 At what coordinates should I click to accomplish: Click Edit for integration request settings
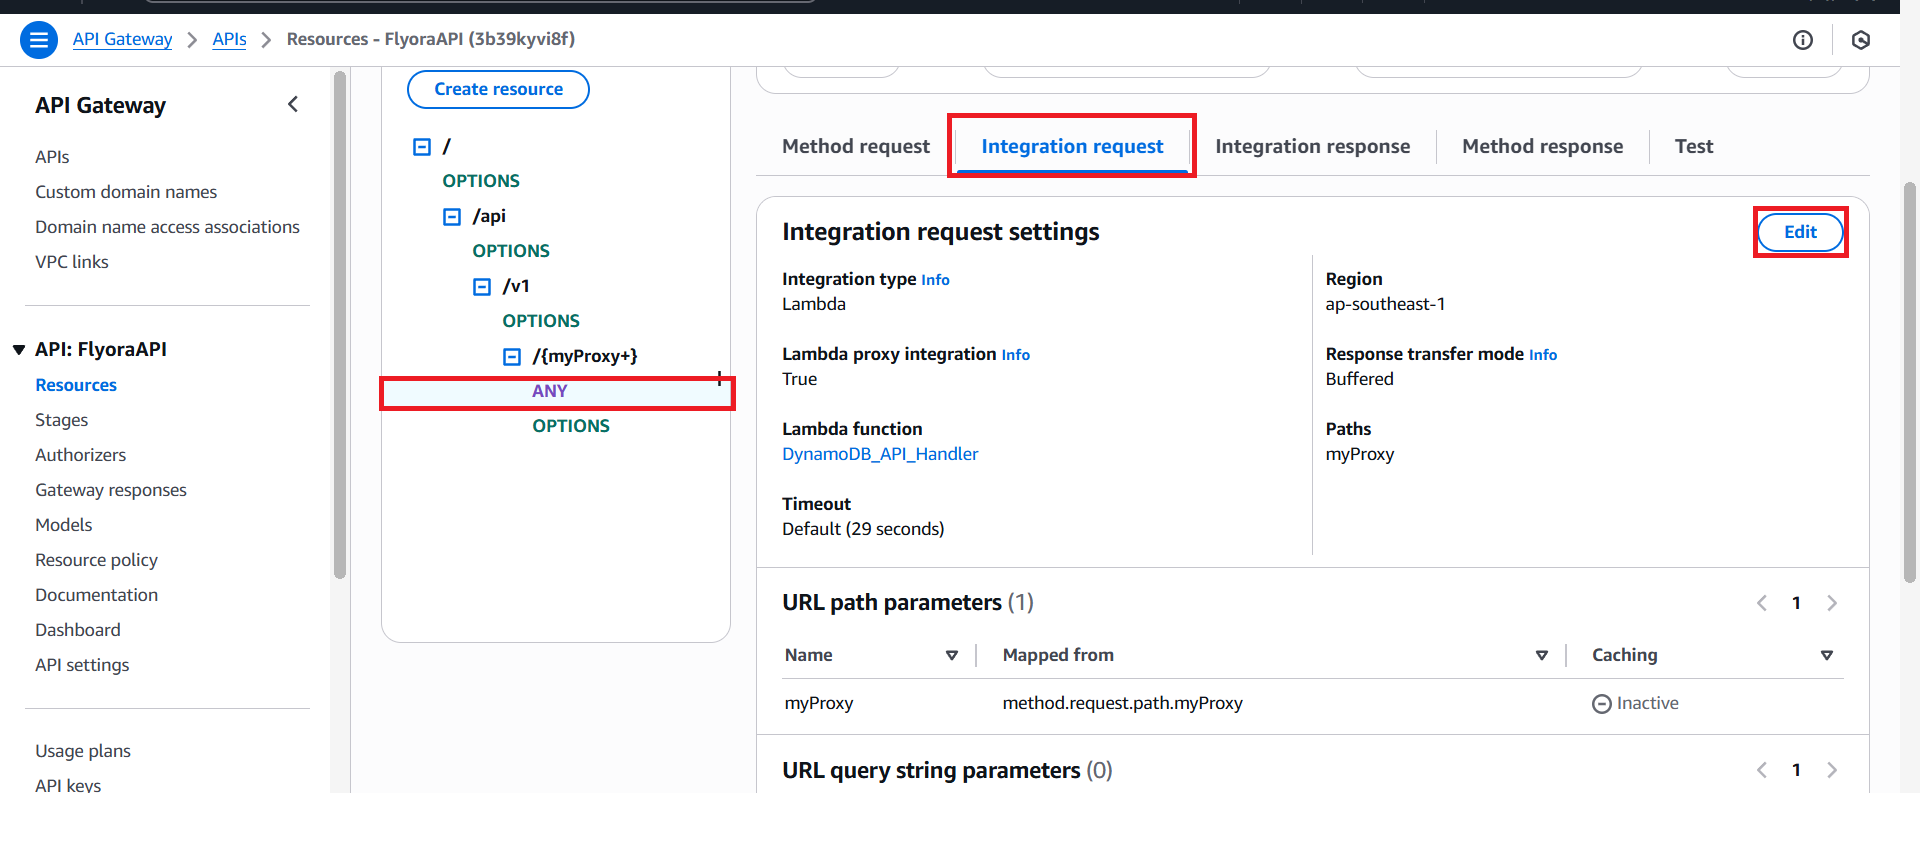(x=1799, y=232)
